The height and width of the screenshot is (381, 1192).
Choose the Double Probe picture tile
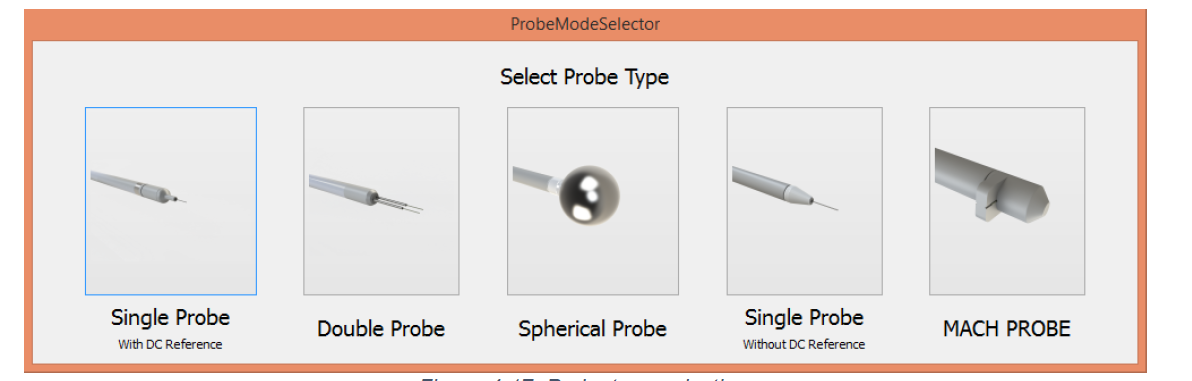point(381,201)
